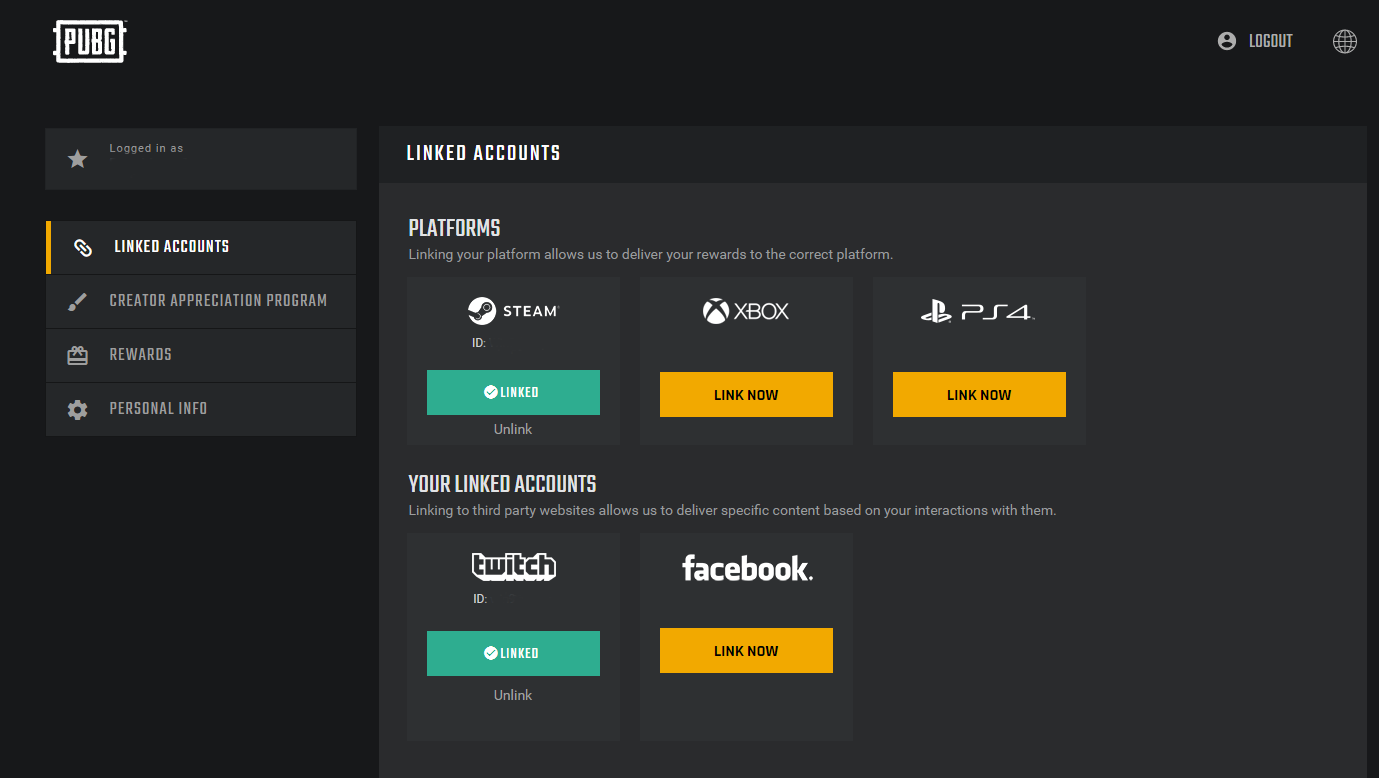Open the globe language selector
Image resolution: width=1379 pixels, height=778 pixels.
(1345, 41)
